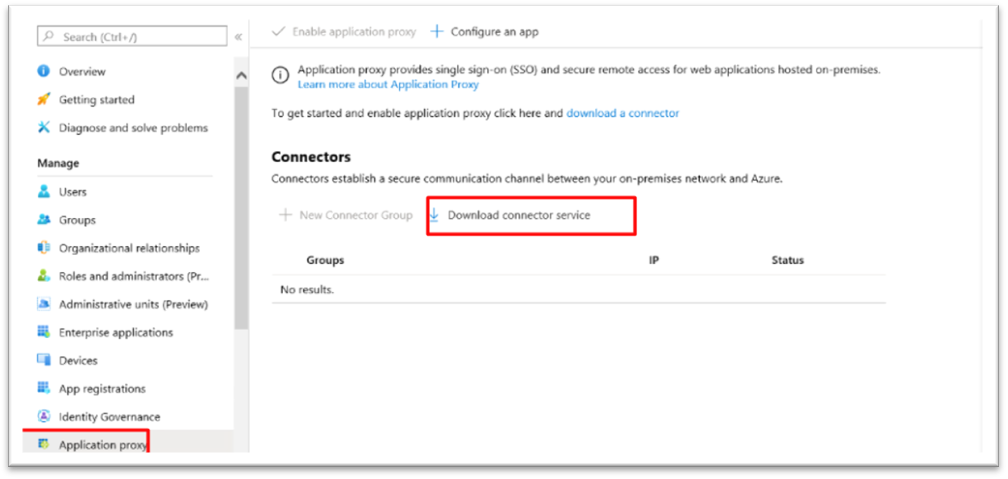
Task: Click Download connector service button
Action: pos(510,215)
